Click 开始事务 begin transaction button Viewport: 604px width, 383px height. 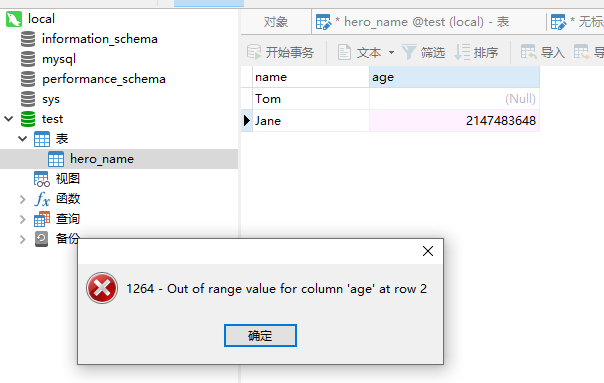pos(280,52)
